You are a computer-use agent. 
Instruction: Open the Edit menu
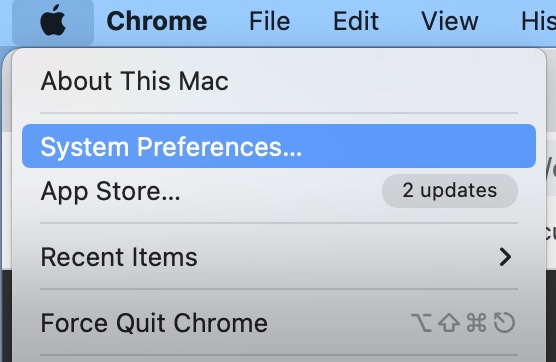(x=356, y=21)
